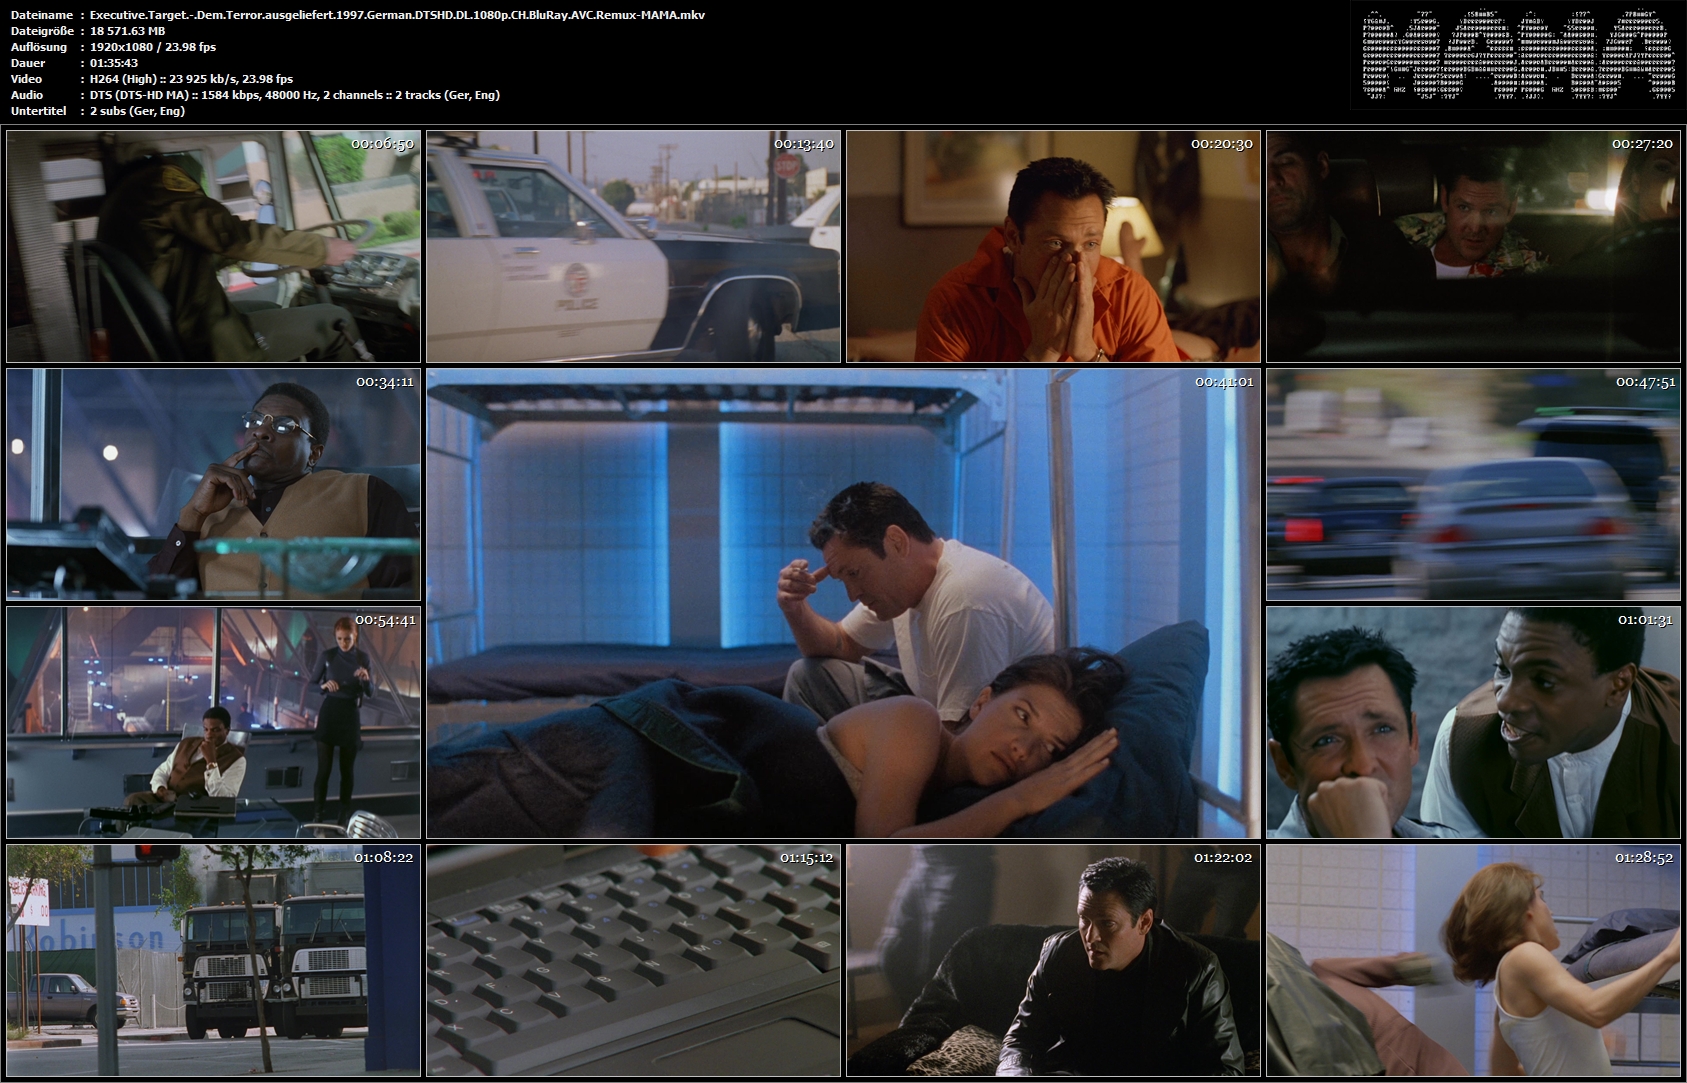
Task: Open the police car thumbnail at 00:13:40
Action: [633, 246]
